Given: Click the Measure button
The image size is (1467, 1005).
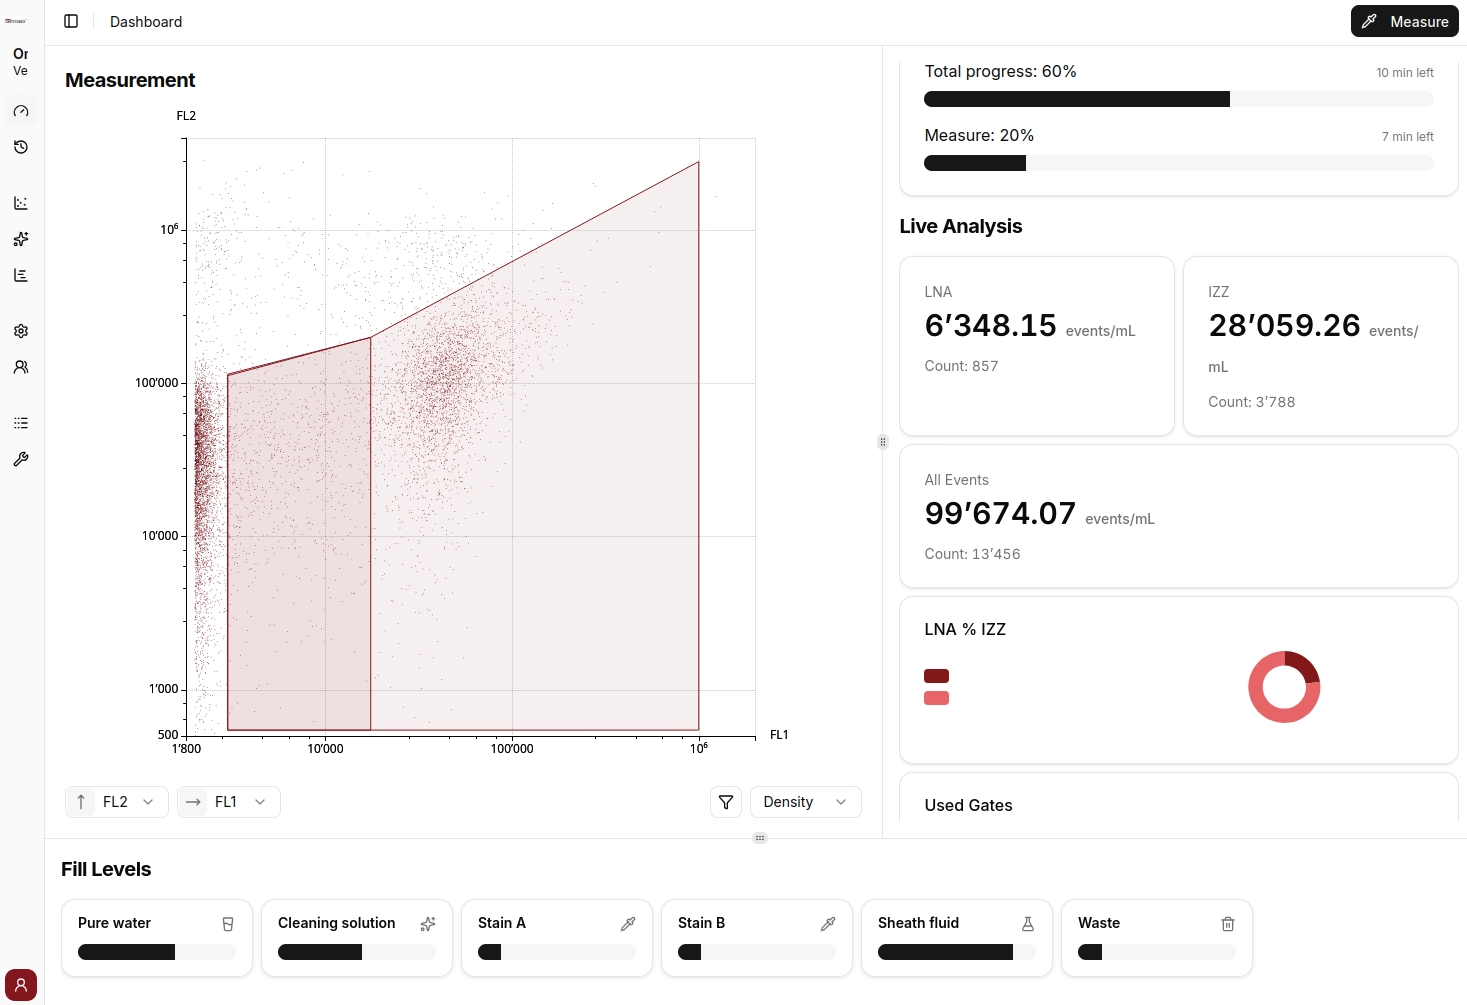Looking at the screenshot, I should (x=1404, y=21).
